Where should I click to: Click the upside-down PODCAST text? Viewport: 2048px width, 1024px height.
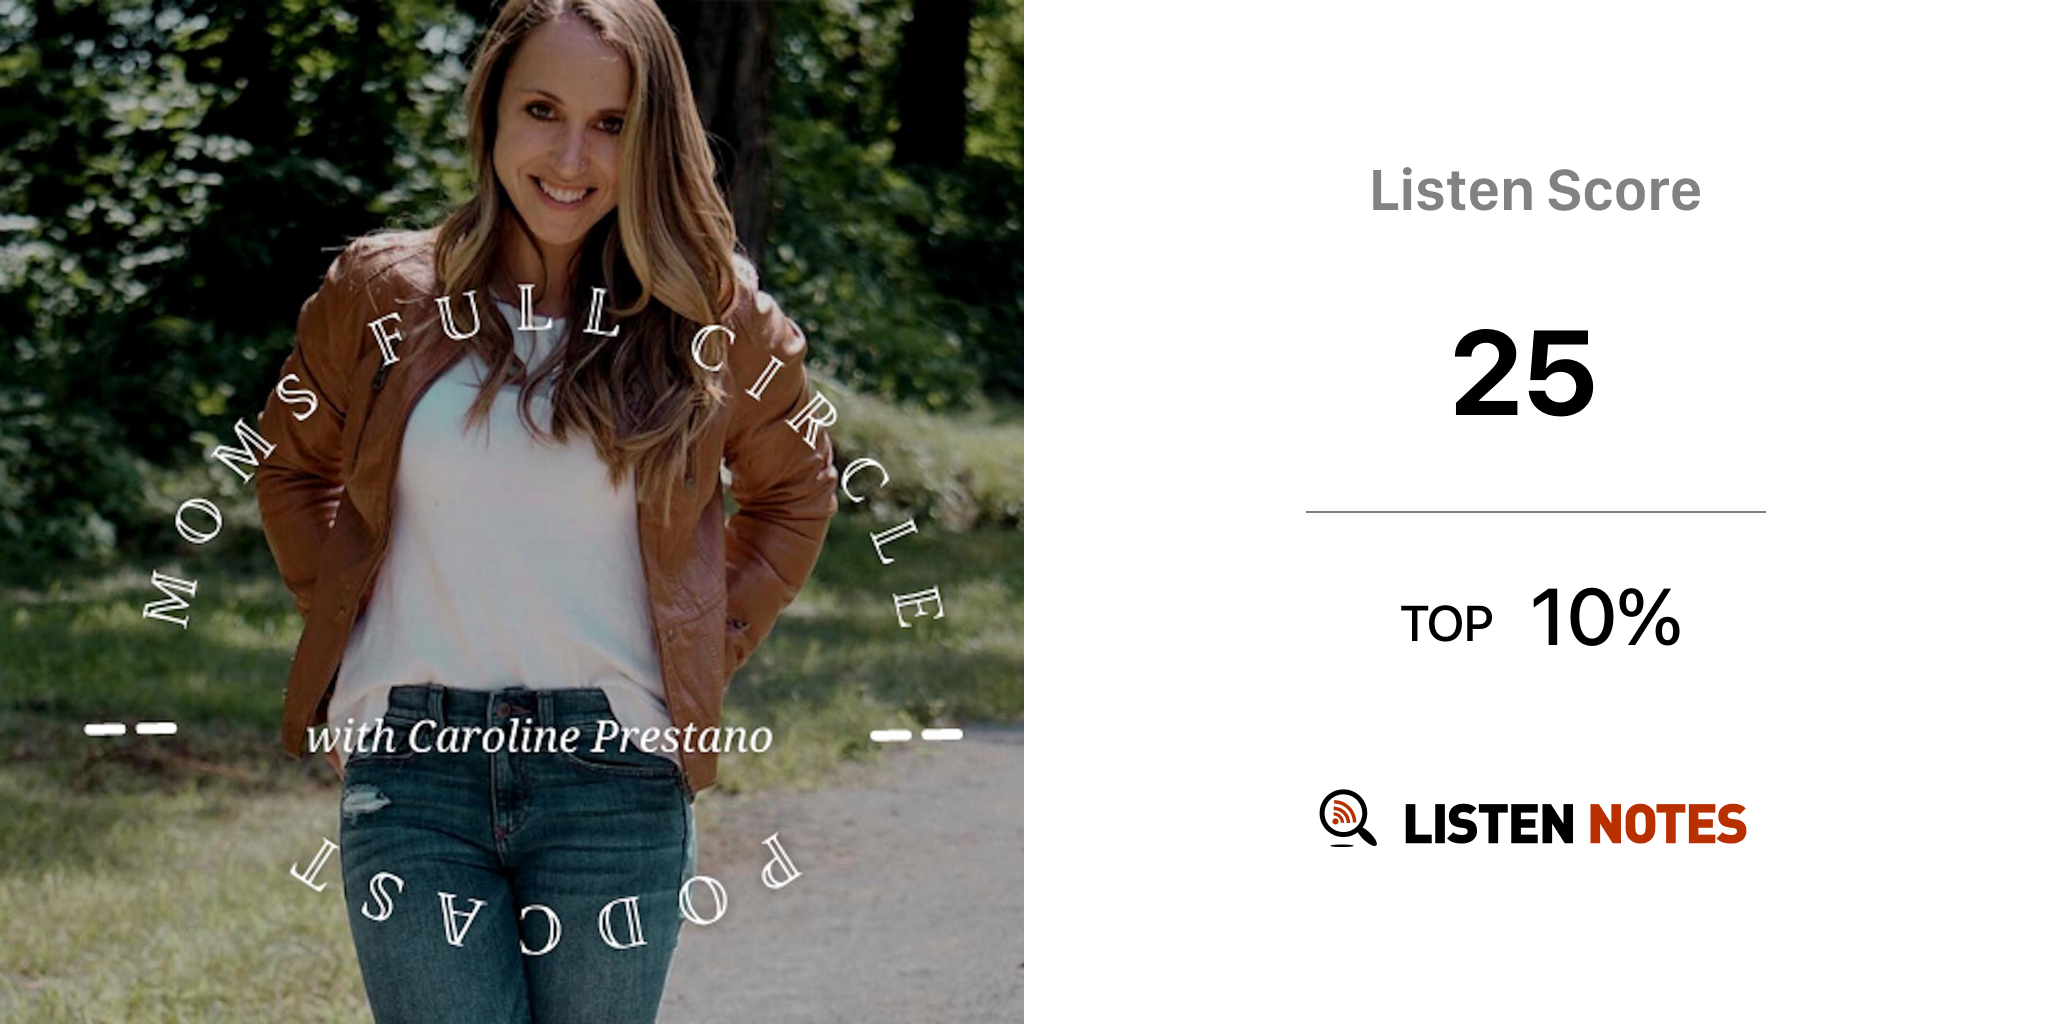pos(545,897)
